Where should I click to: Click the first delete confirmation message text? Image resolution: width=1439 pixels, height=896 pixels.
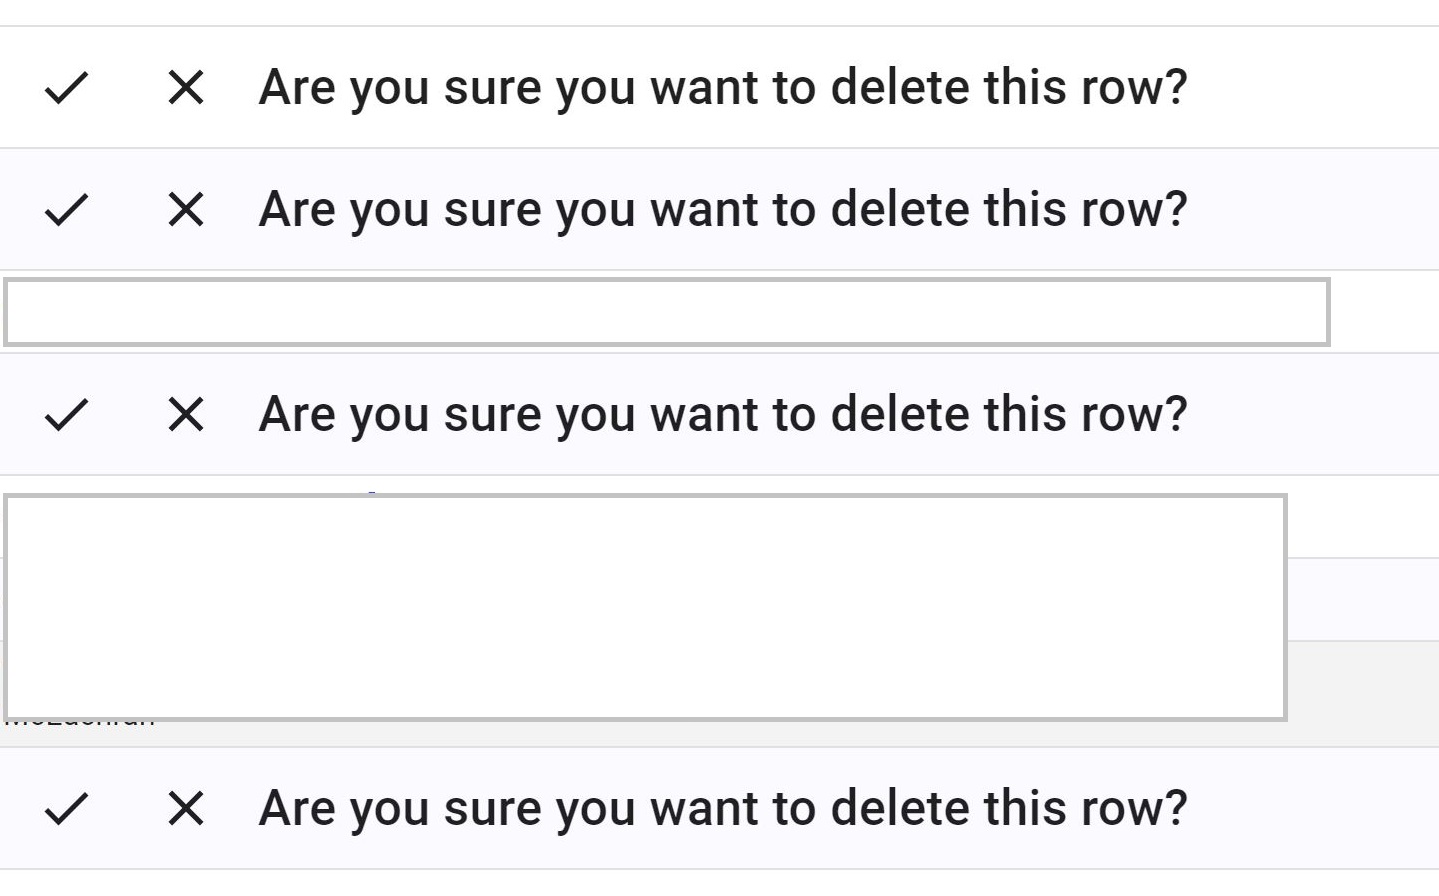(x=722, y=87)
